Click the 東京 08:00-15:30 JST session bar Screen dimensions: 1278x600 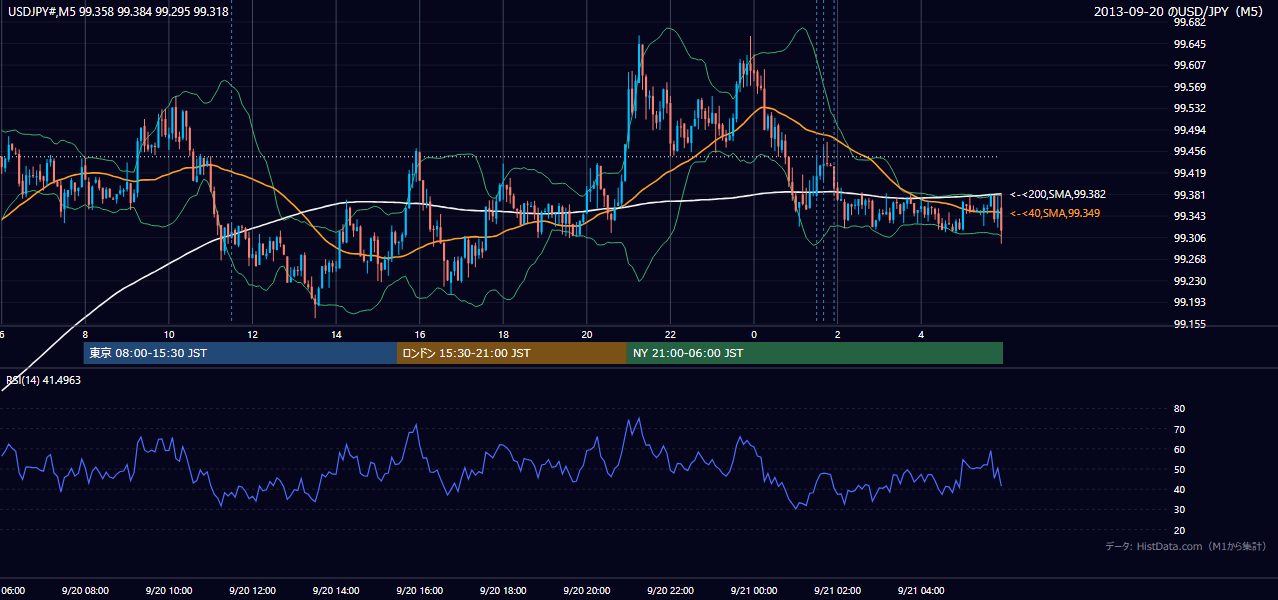[241, 353]
